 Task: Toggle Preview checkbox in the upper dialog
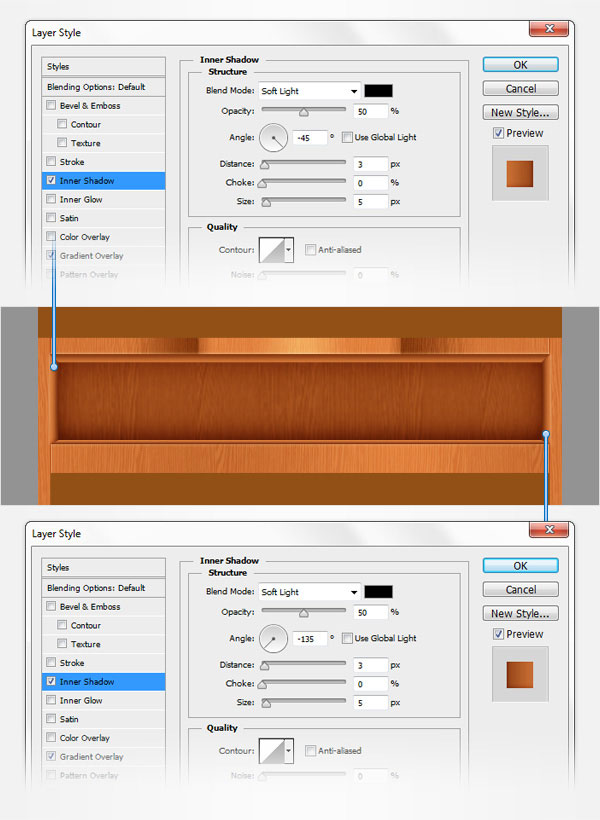tap(499, 133)
